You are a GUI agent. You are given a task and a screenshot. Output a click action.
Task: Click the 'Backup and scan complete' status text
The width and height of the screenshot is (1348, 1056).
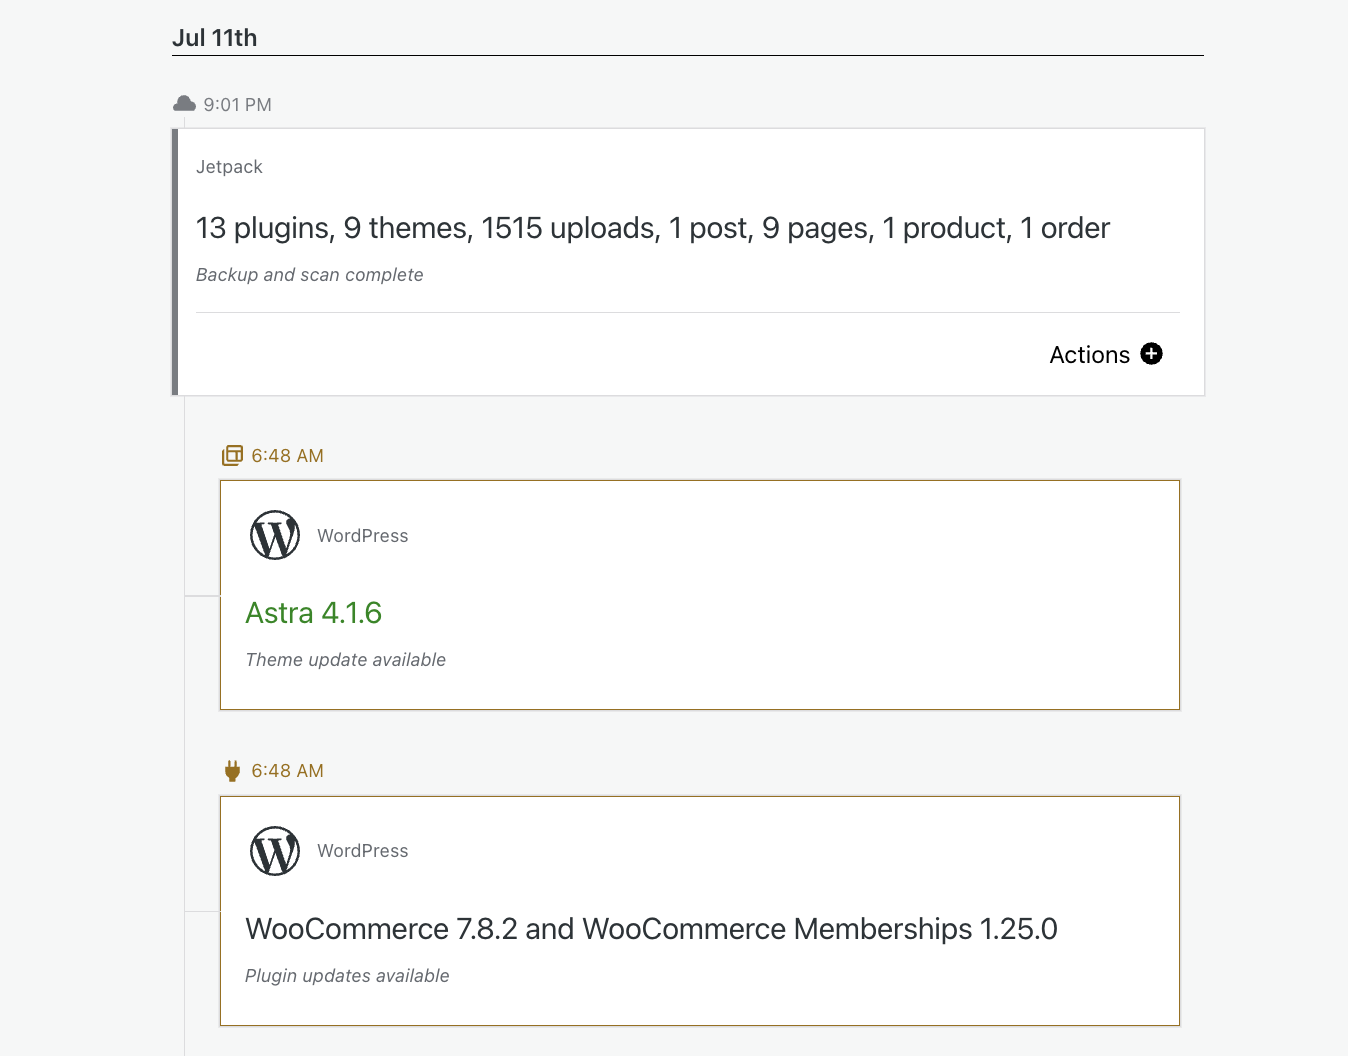click(309, 275)
